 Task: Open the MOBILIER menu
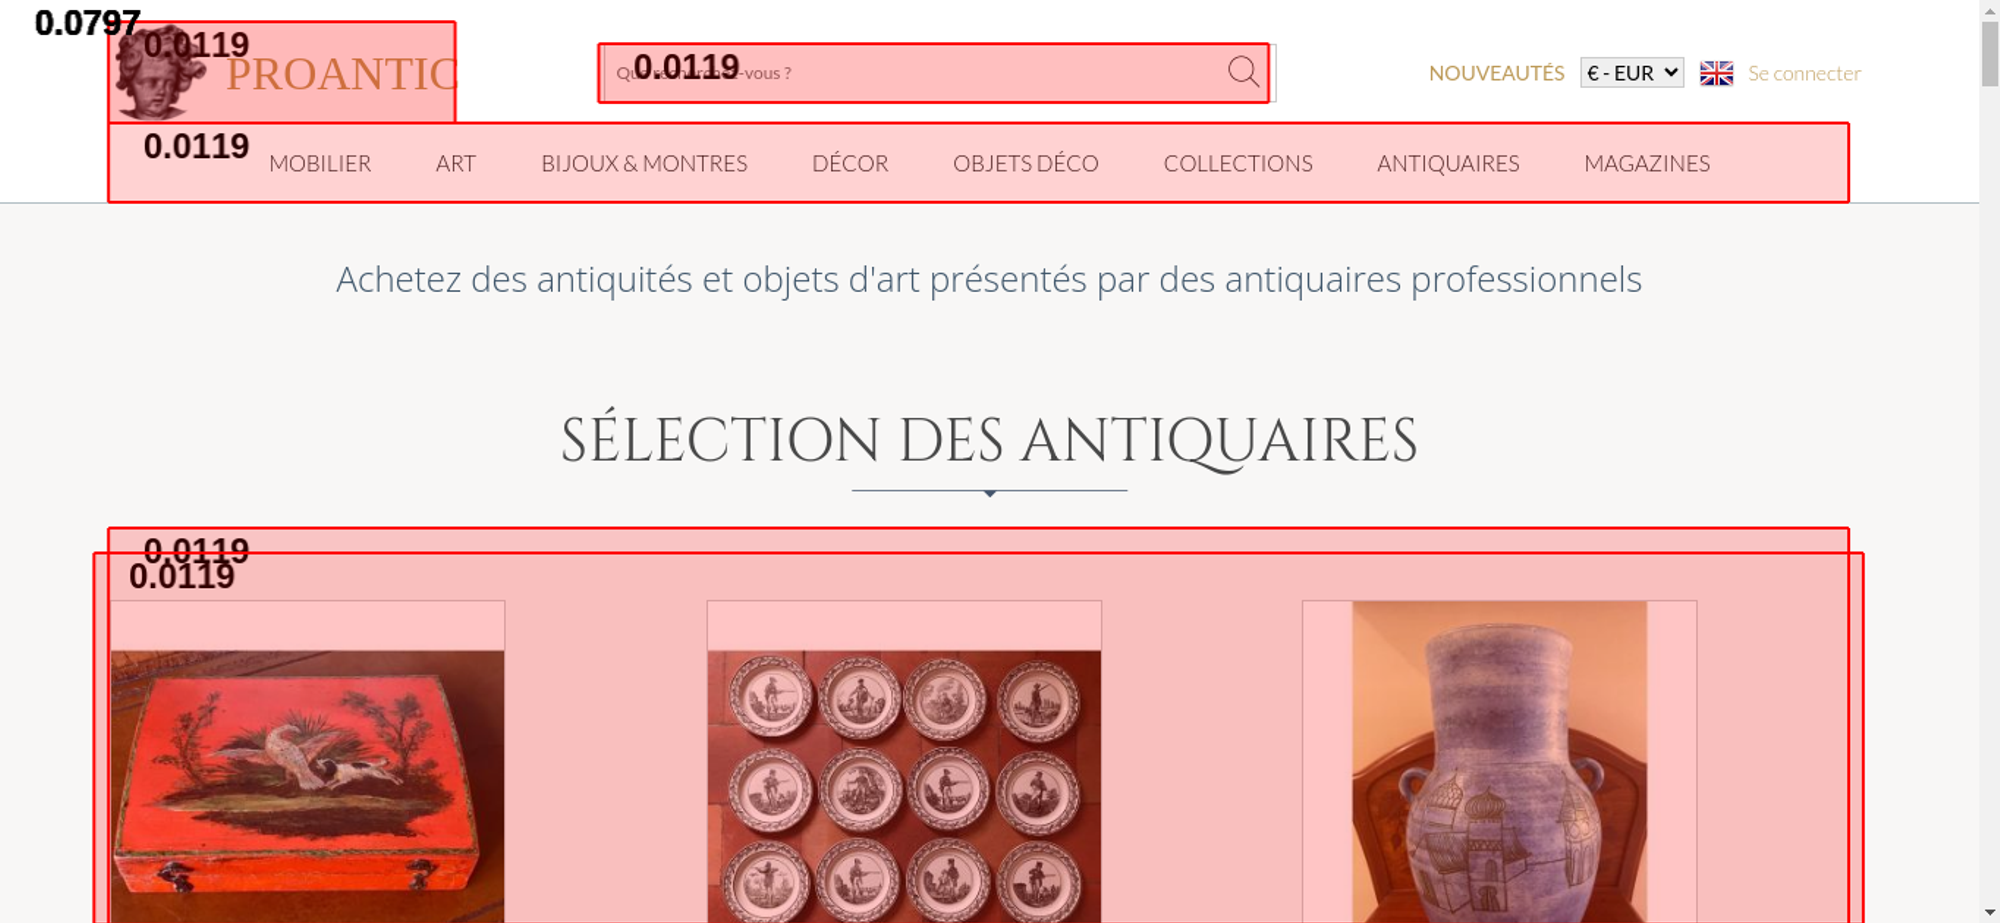(320, 163)
